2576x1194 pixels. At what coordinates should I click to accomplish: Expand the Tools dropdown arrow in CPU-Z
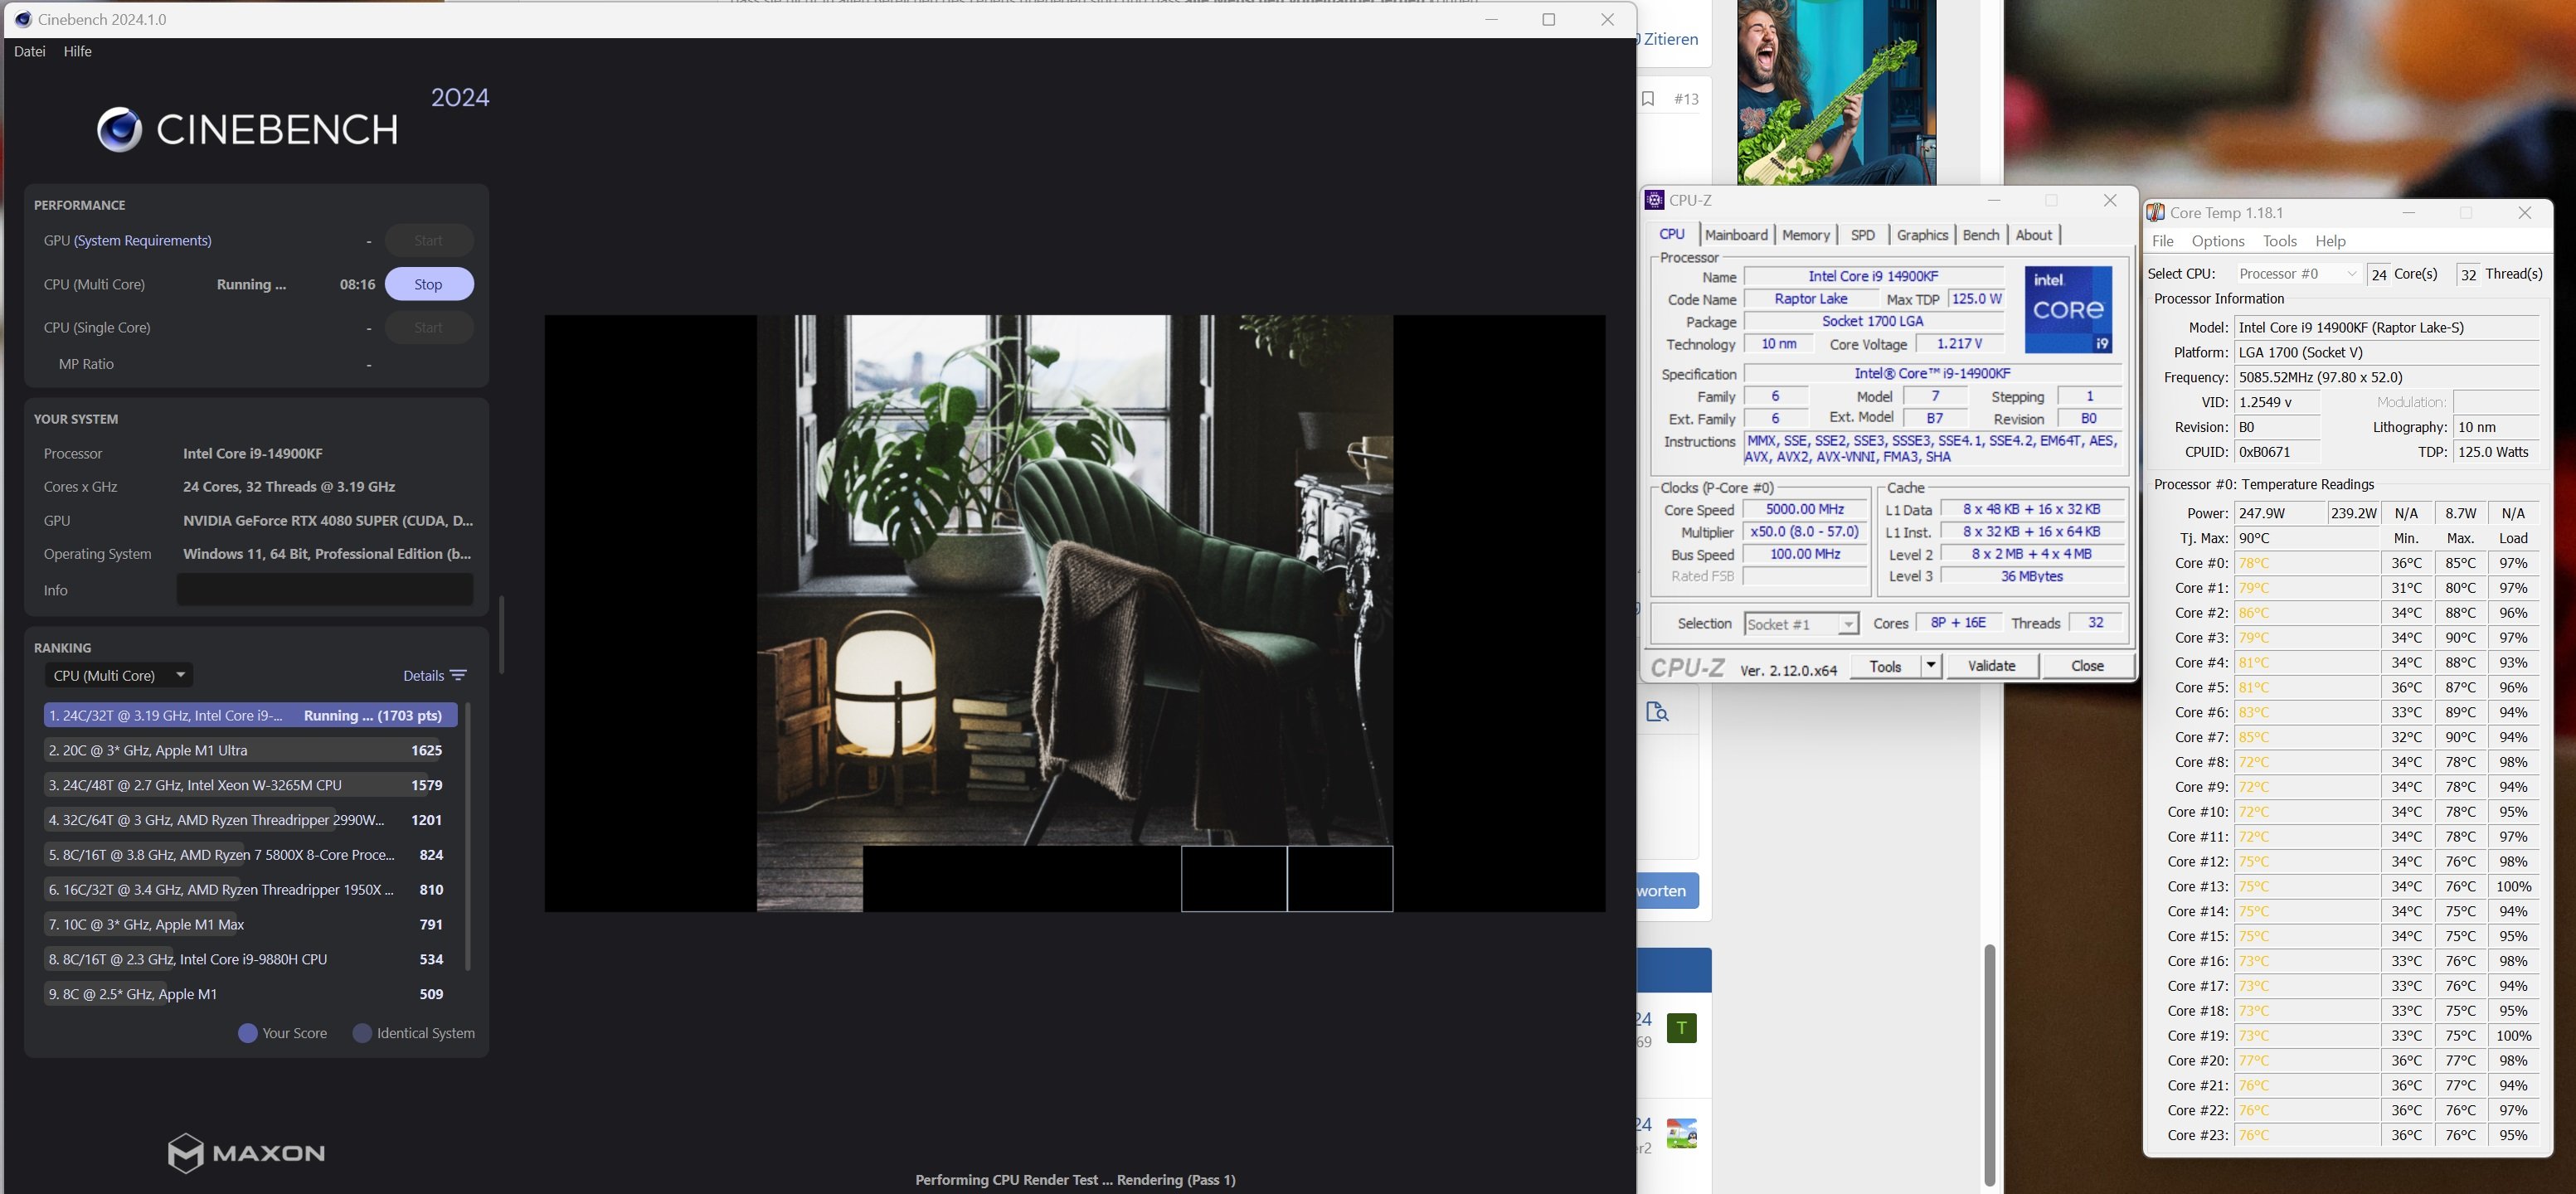[x=1930, y=666]
